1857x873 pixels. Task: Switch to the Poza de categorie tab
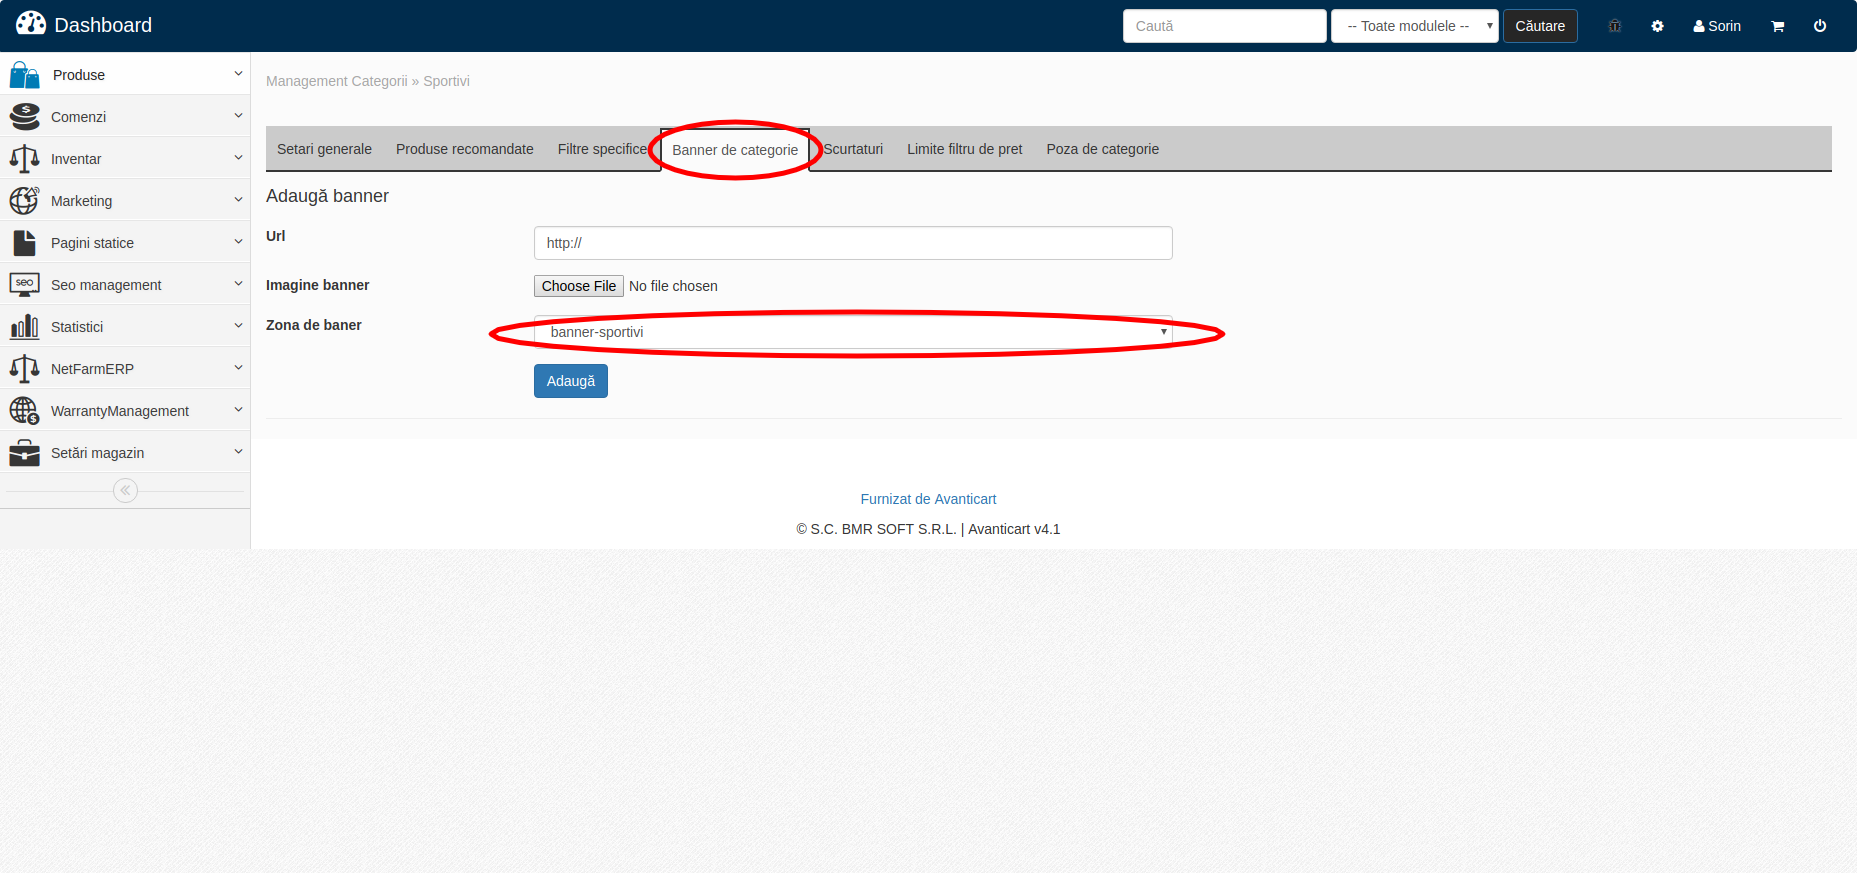(x=1103, y=149)
